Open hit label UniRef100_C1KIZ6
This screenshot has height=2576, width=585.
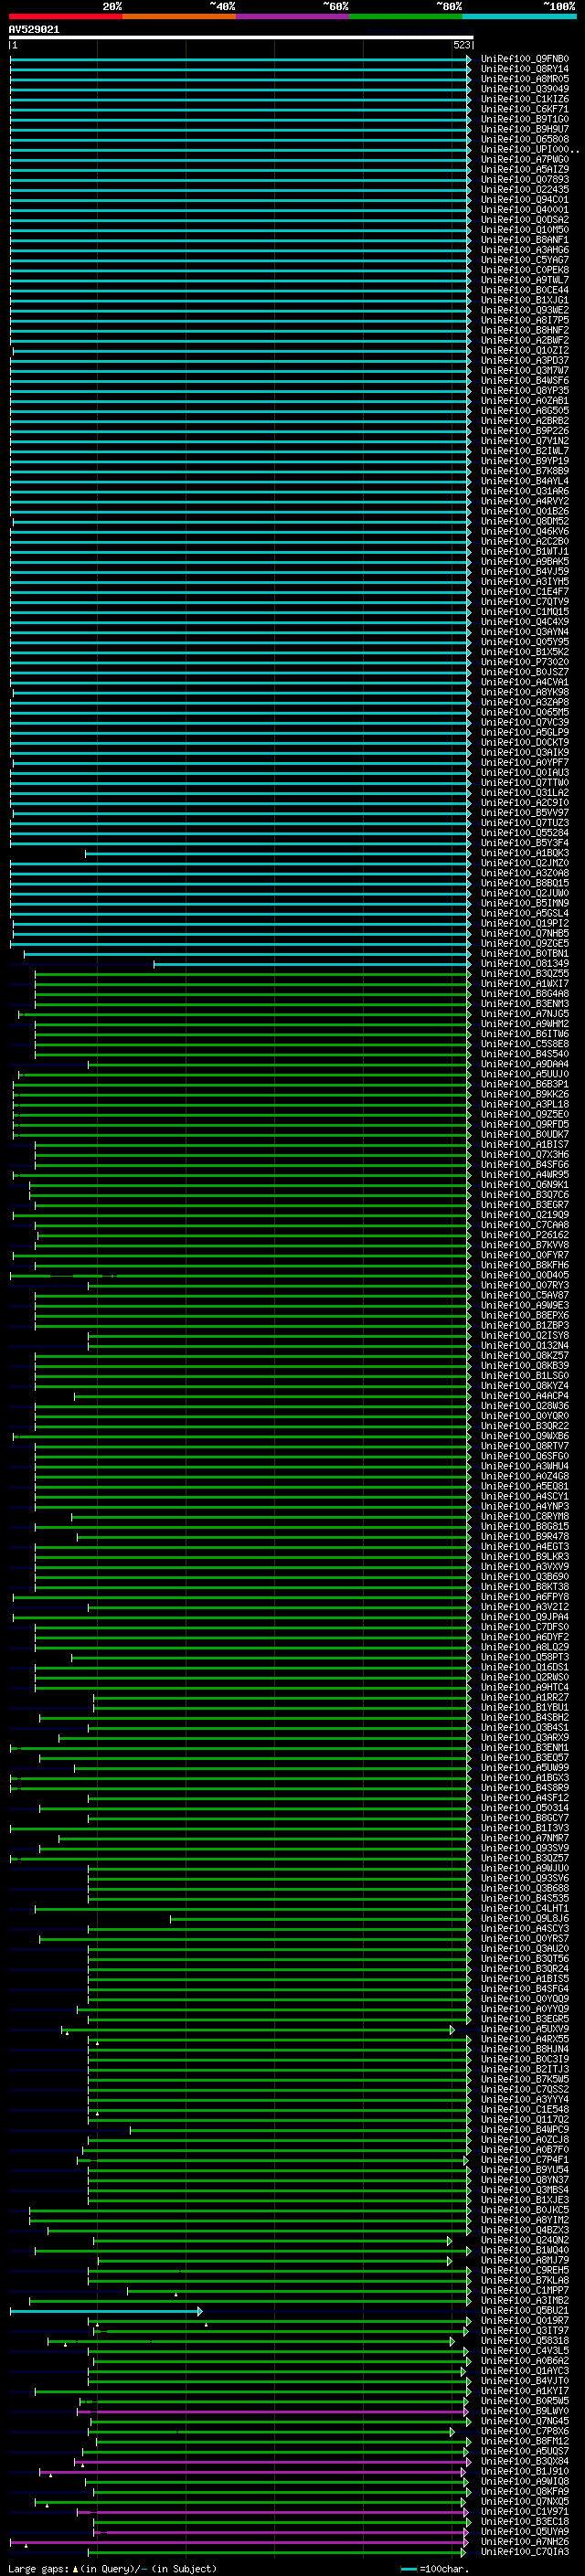pyautogui.click(x=525, y=99)
